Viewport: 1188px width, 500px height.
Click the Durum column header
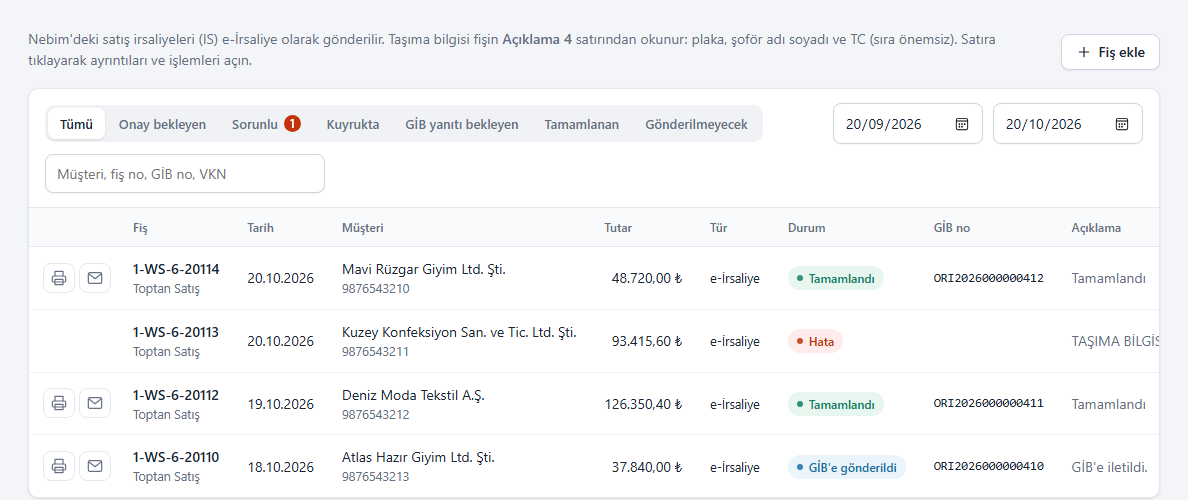click(806, 227)
